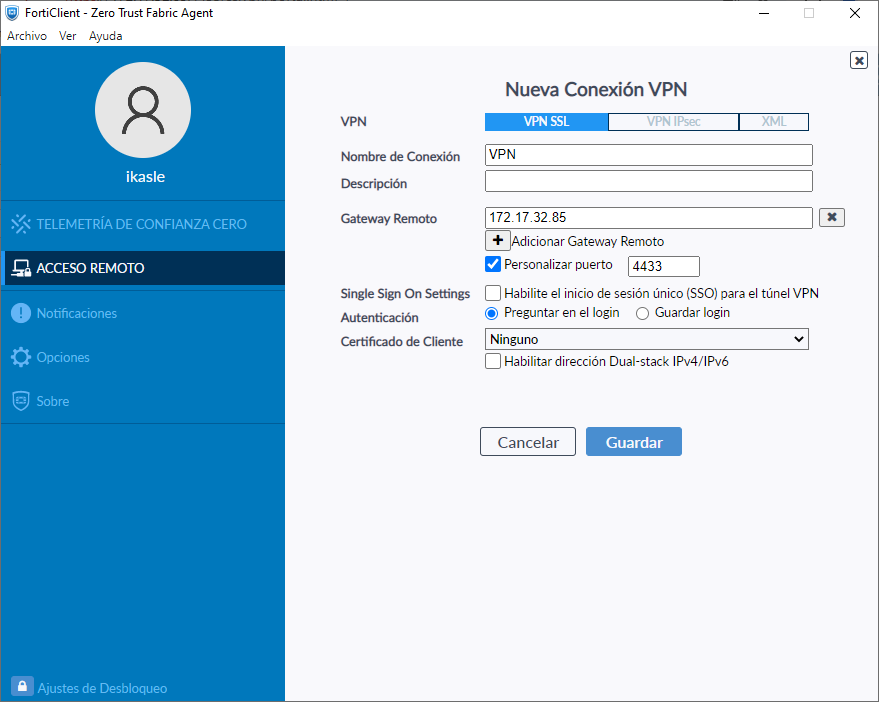Switch to VPN IPsec tab
This screenshot has width=879, height=702.
[x=673, y=122]
